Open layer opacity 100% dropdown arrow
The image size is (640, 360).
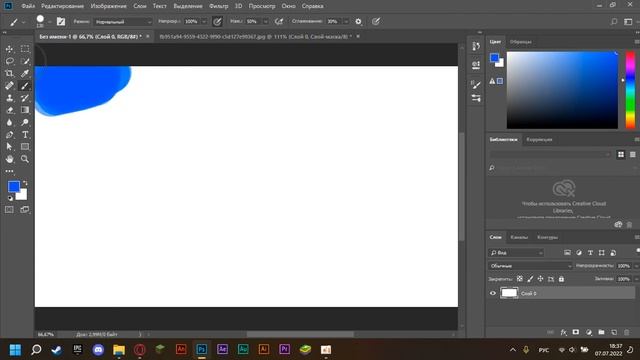[x=636, y=266]
